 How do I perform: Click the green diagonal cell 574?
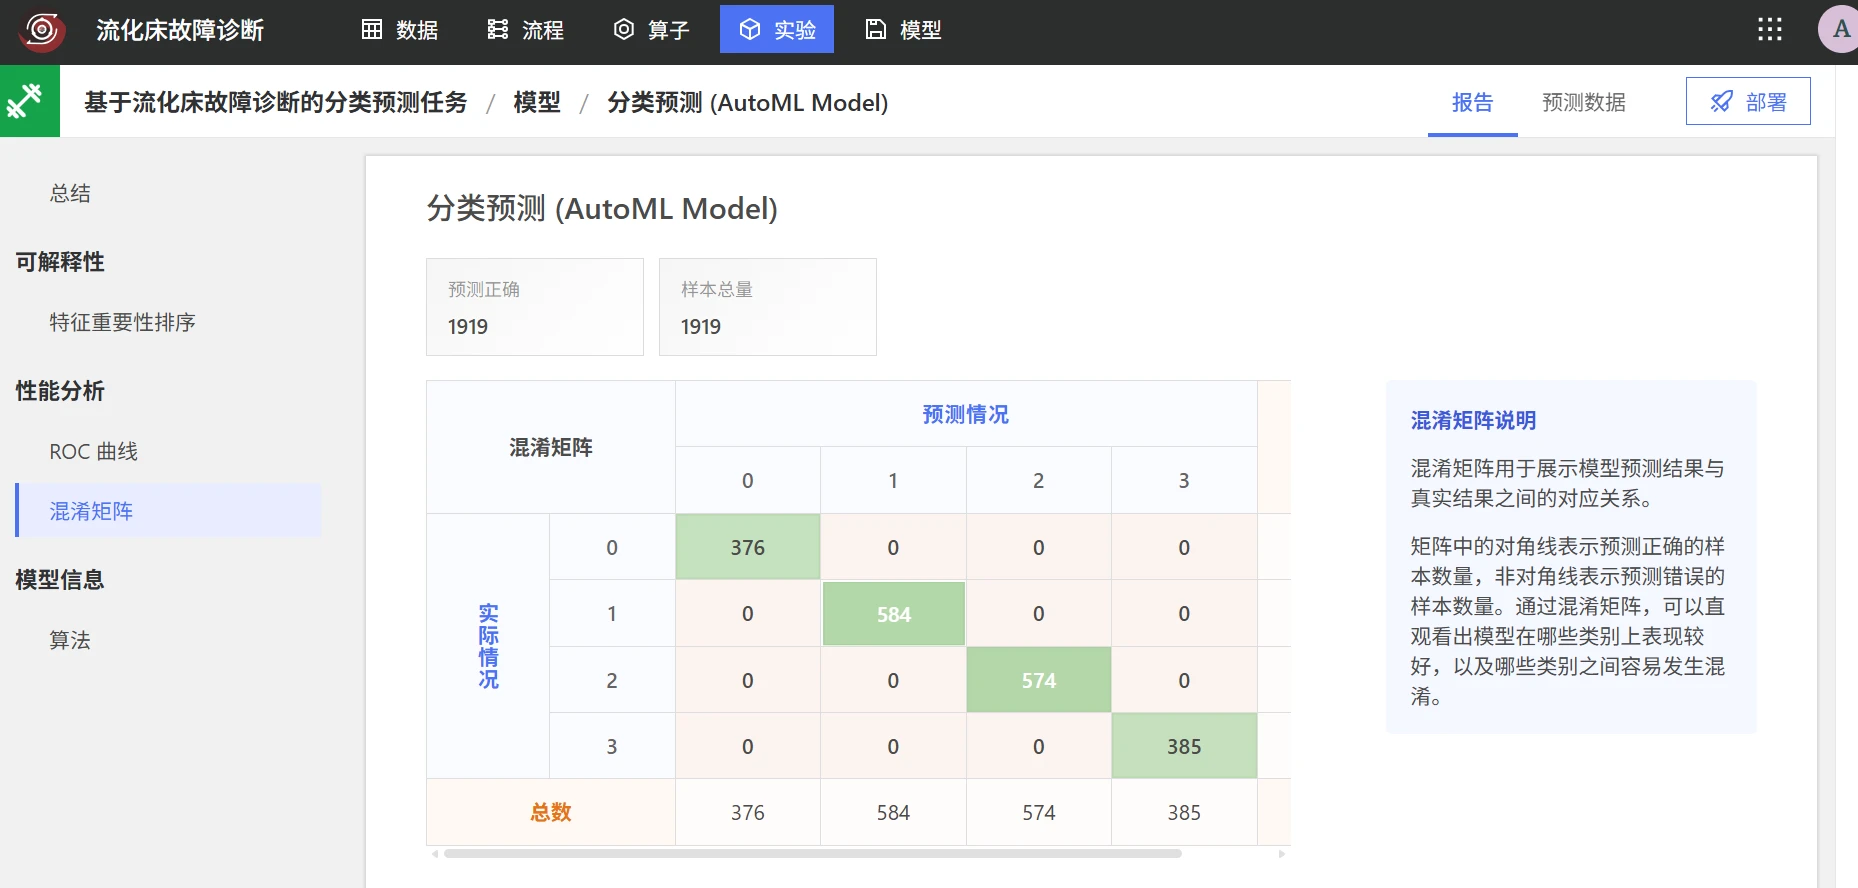pyautogui.click(x=1039, y=680)
